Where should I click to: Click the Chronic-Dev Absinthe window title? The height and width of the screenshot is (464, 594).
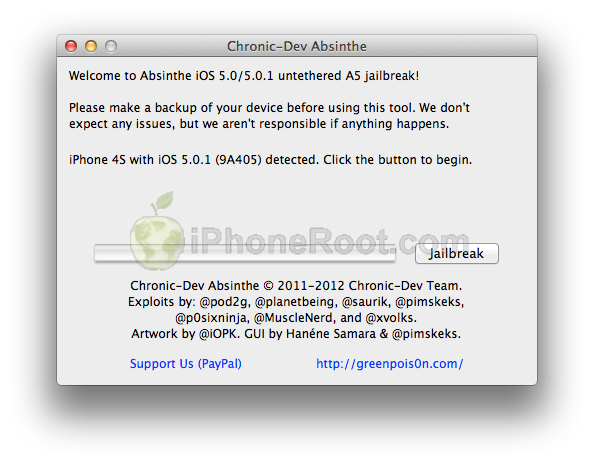click(297, 46)
